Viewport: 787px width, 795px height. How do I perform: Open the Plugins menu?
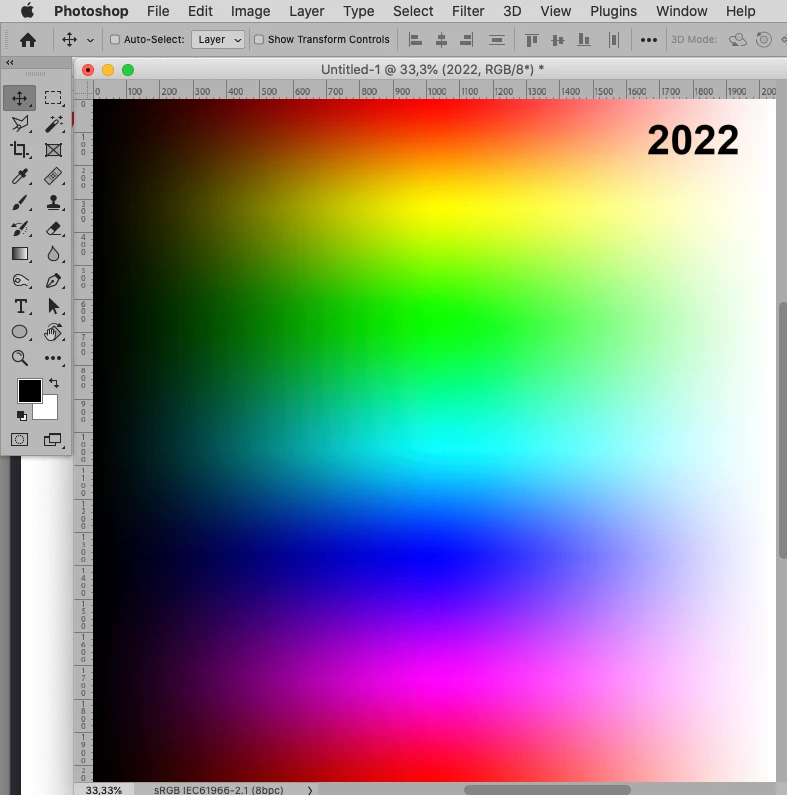pos(614,11)
